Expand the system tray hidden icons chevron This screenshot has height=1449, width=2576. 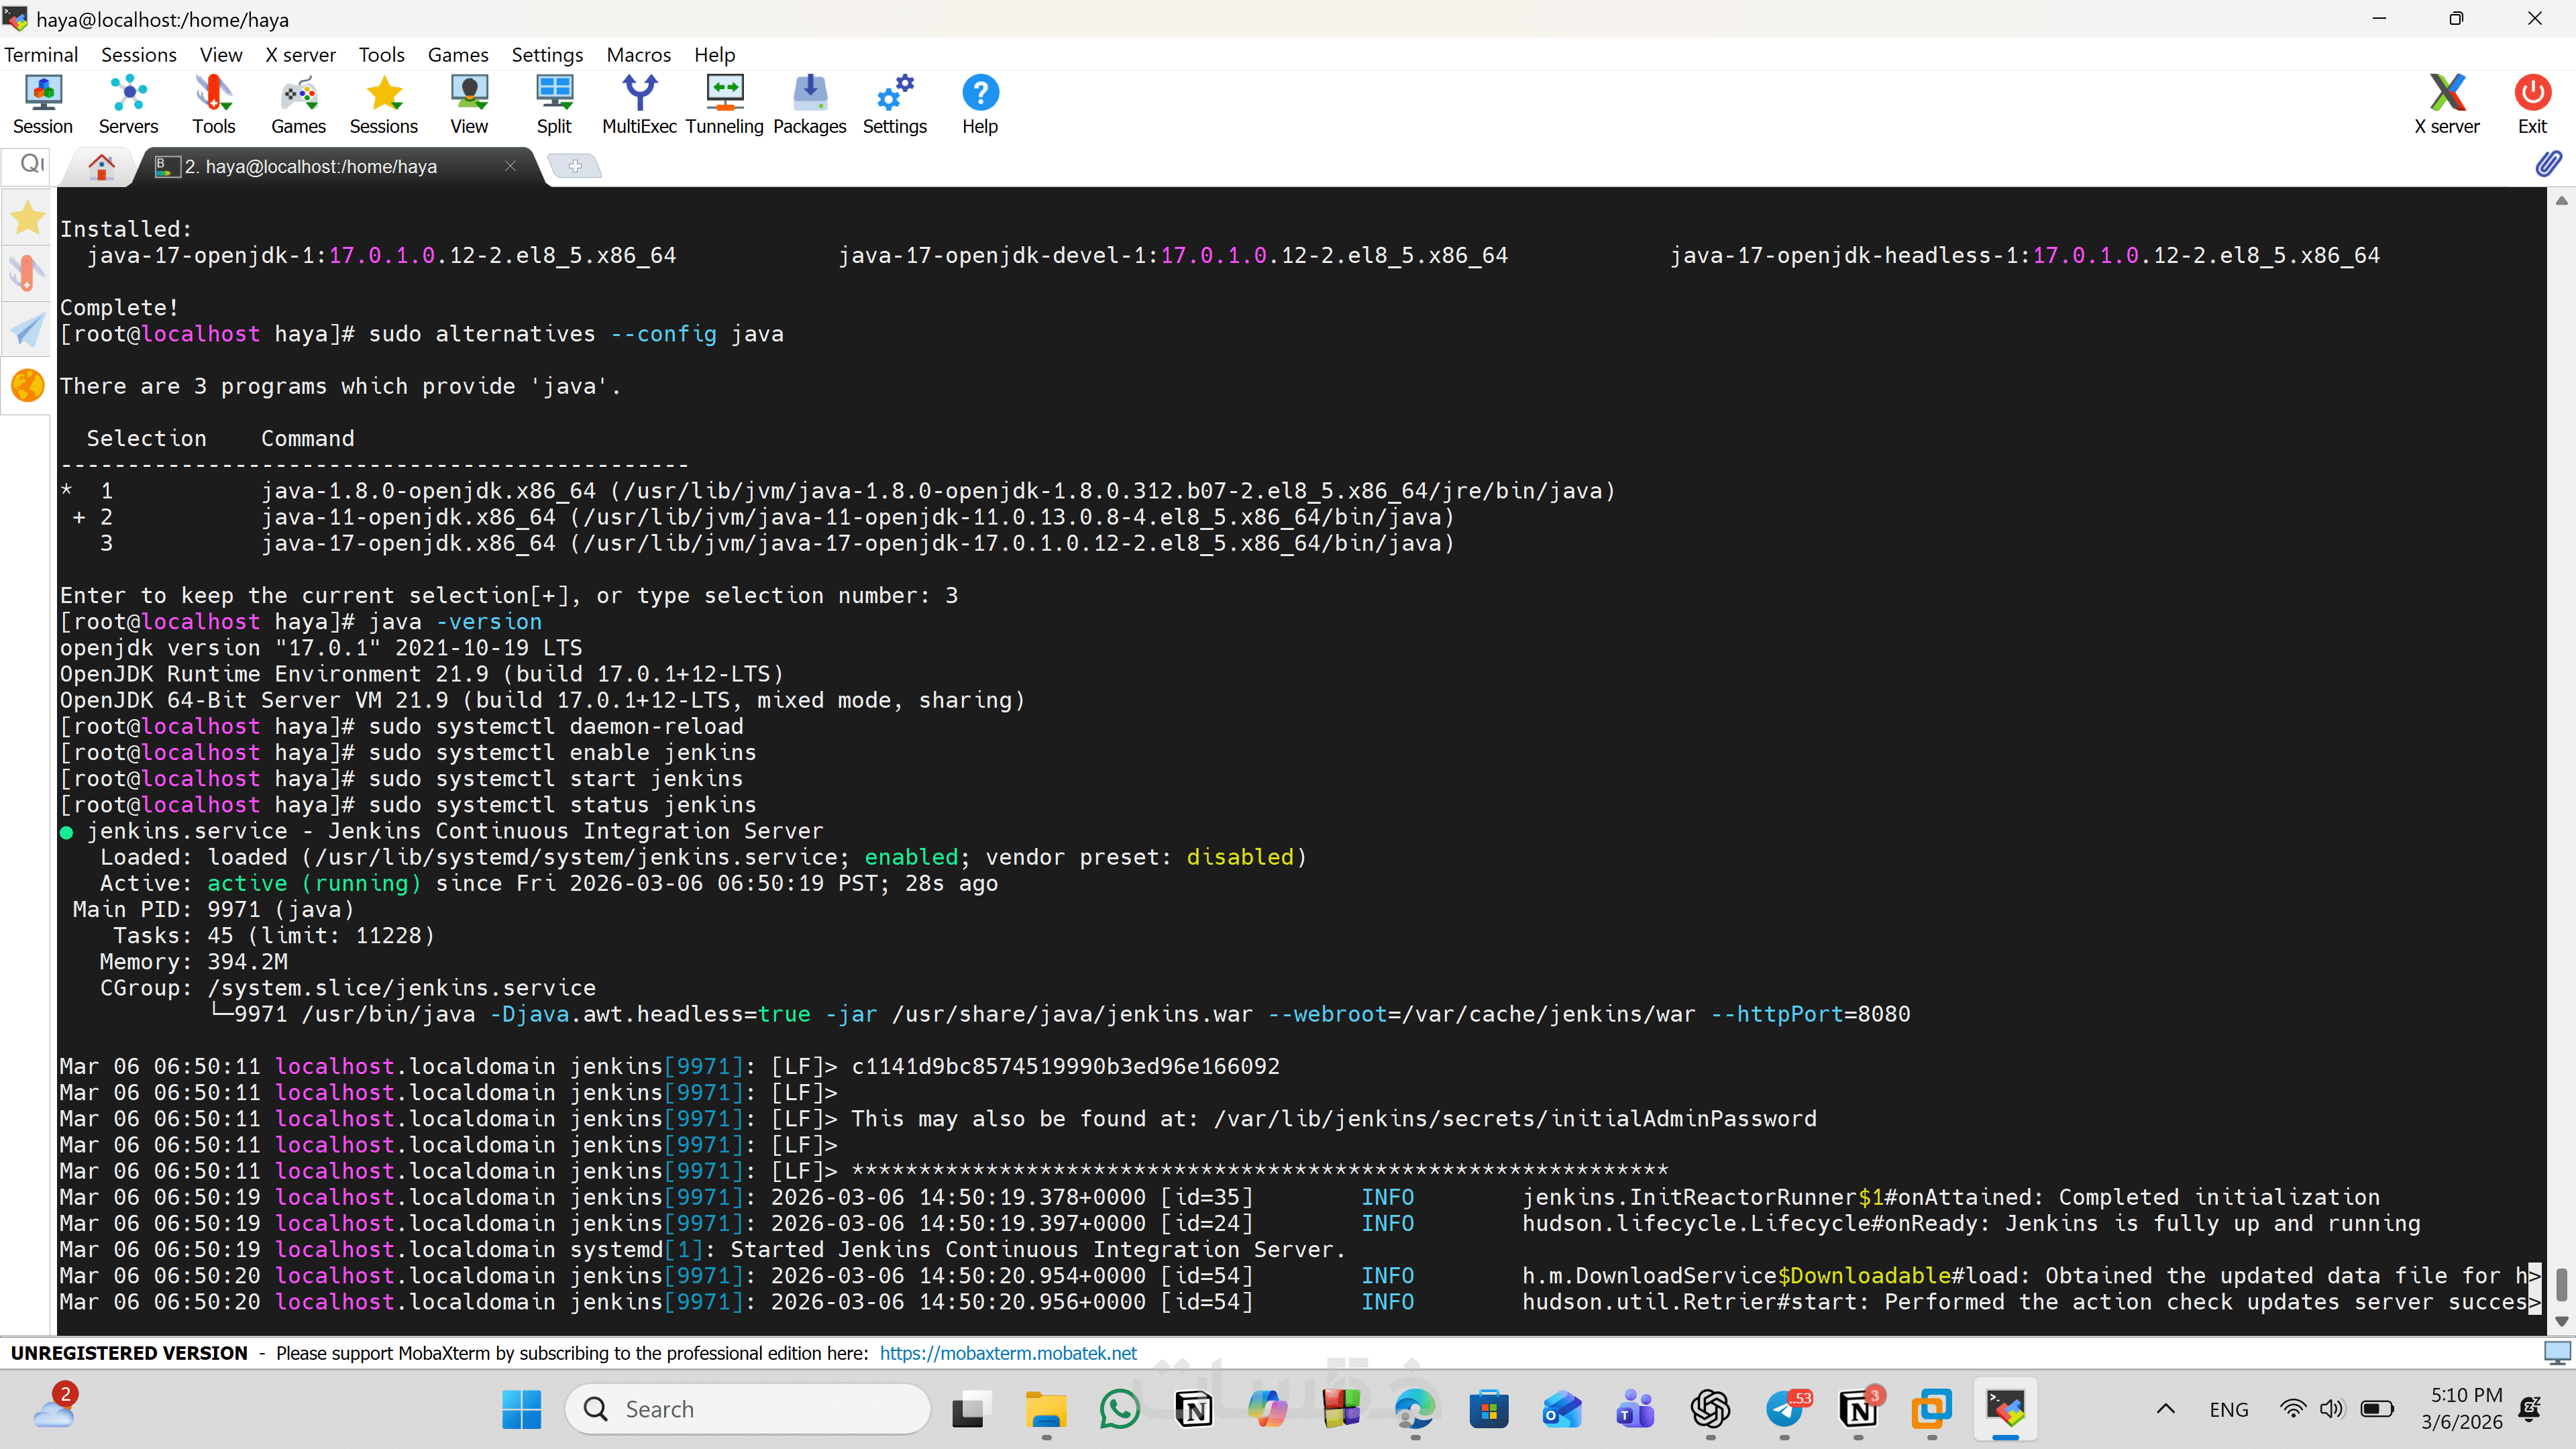(x=2165, y=1409)
